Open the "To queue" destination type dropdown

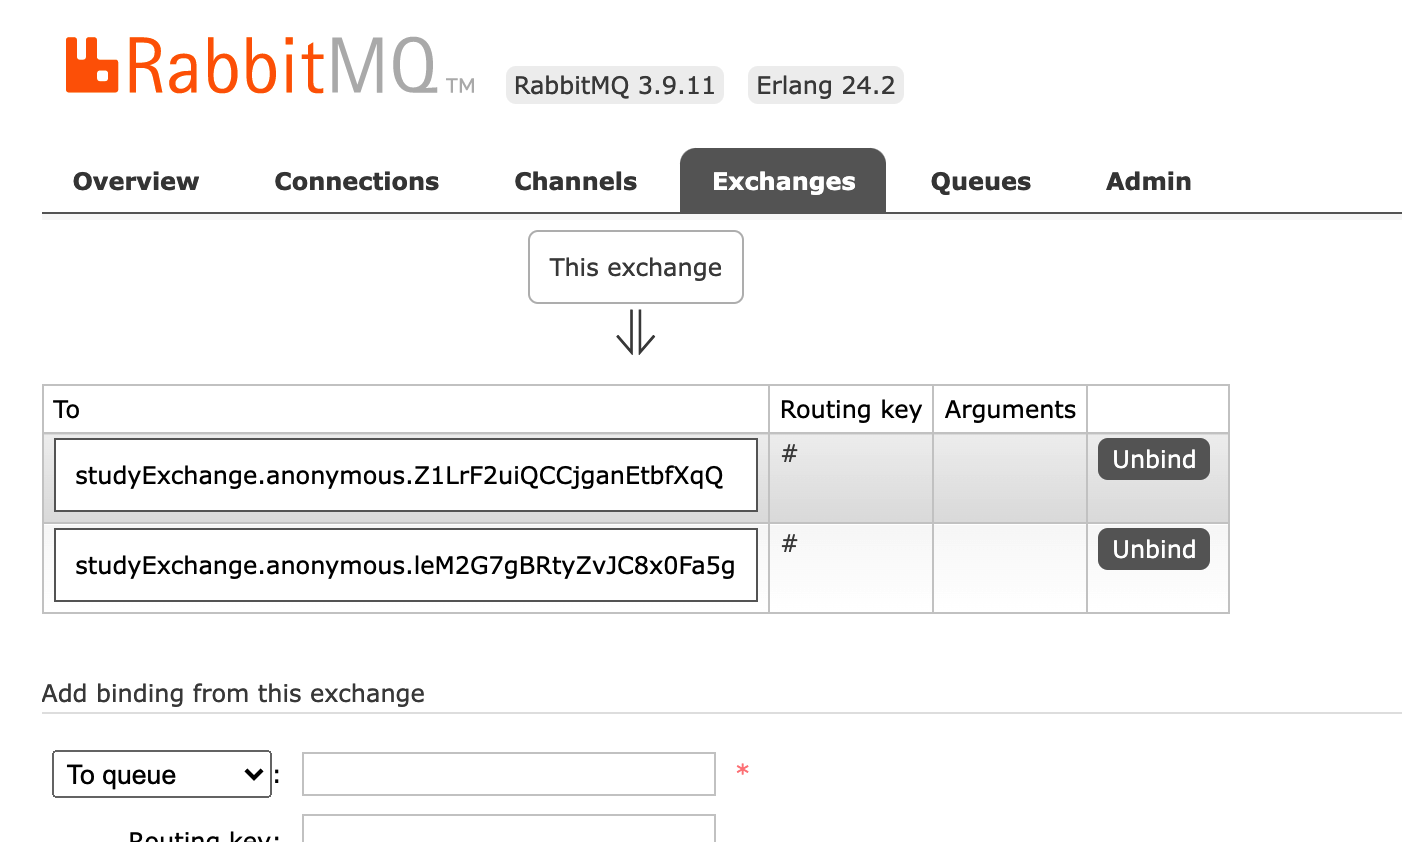(162, 774)
